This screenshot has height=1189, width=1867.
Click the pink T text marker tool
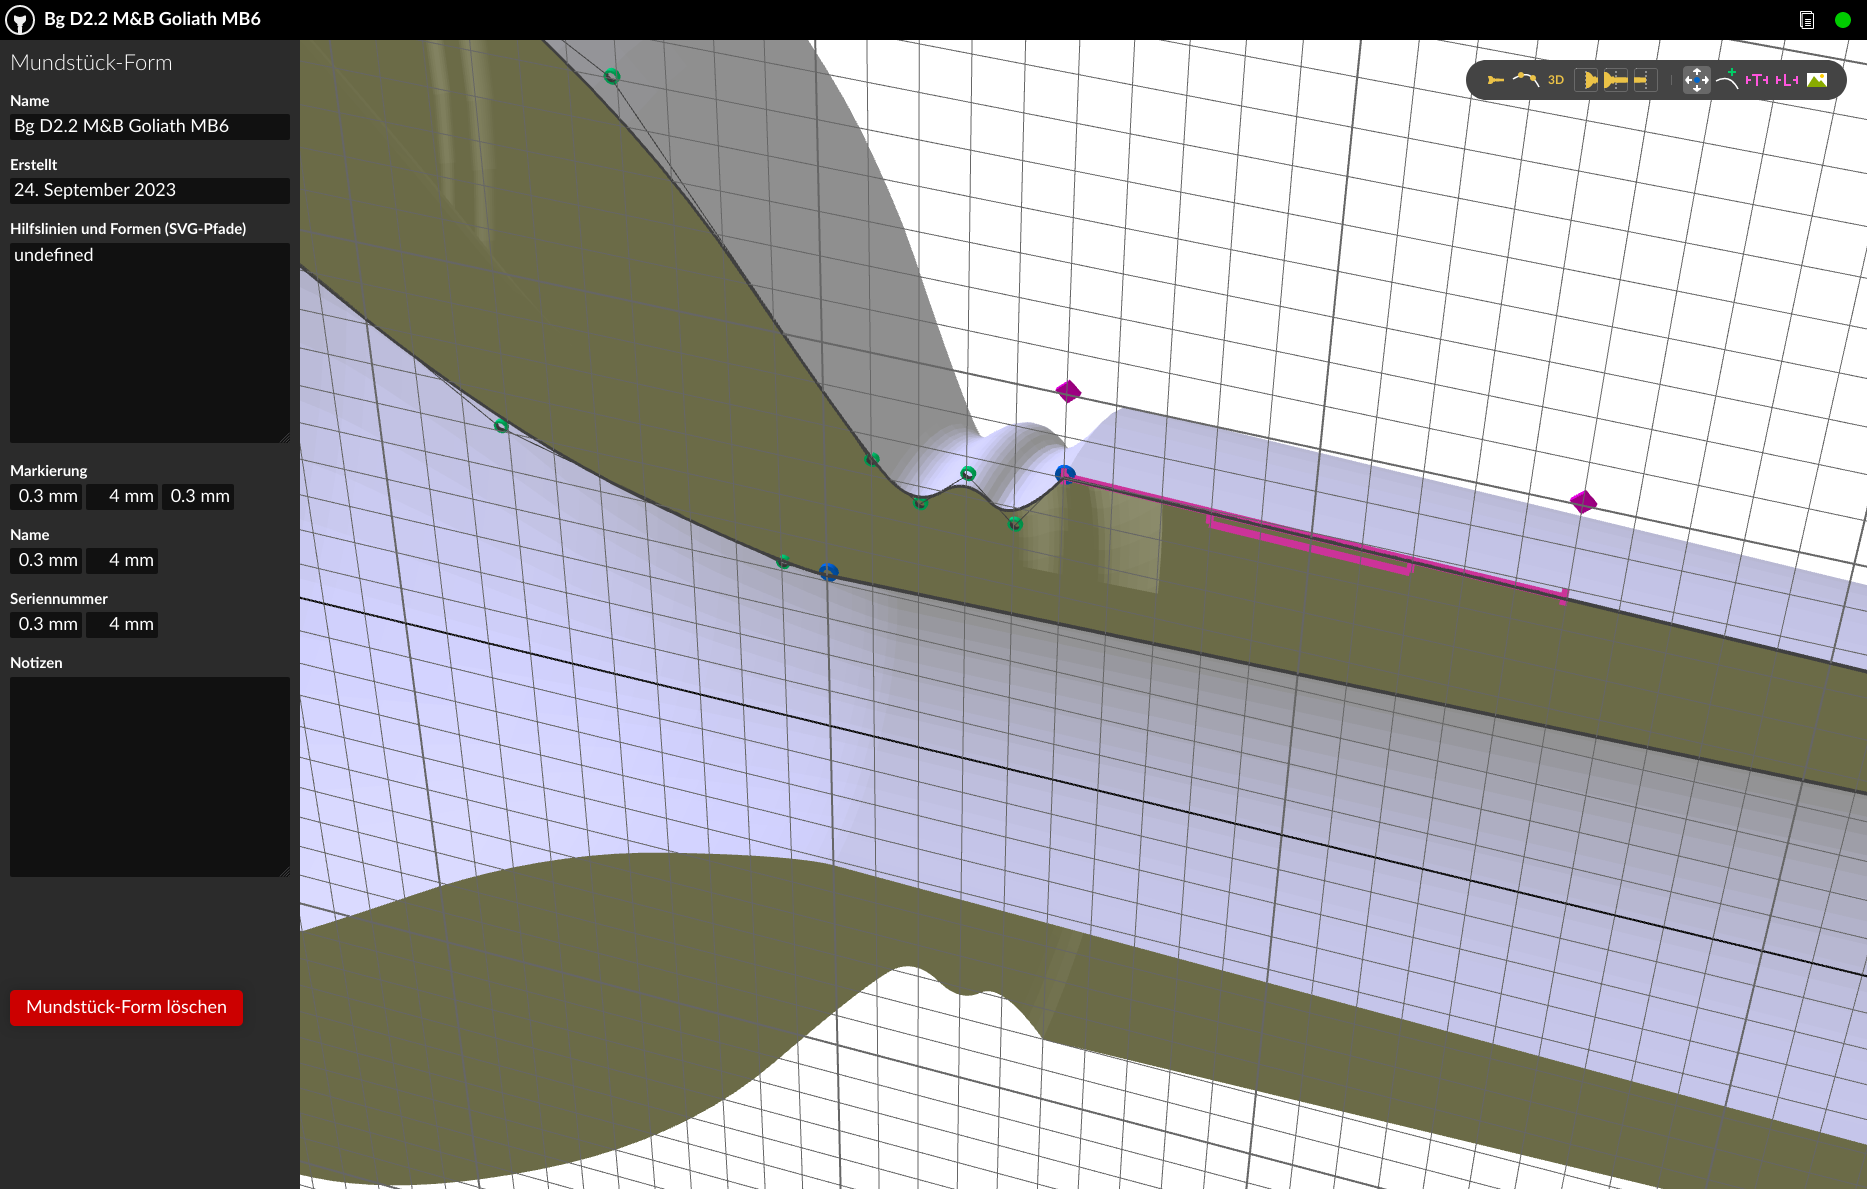[x=1757, y=80]
